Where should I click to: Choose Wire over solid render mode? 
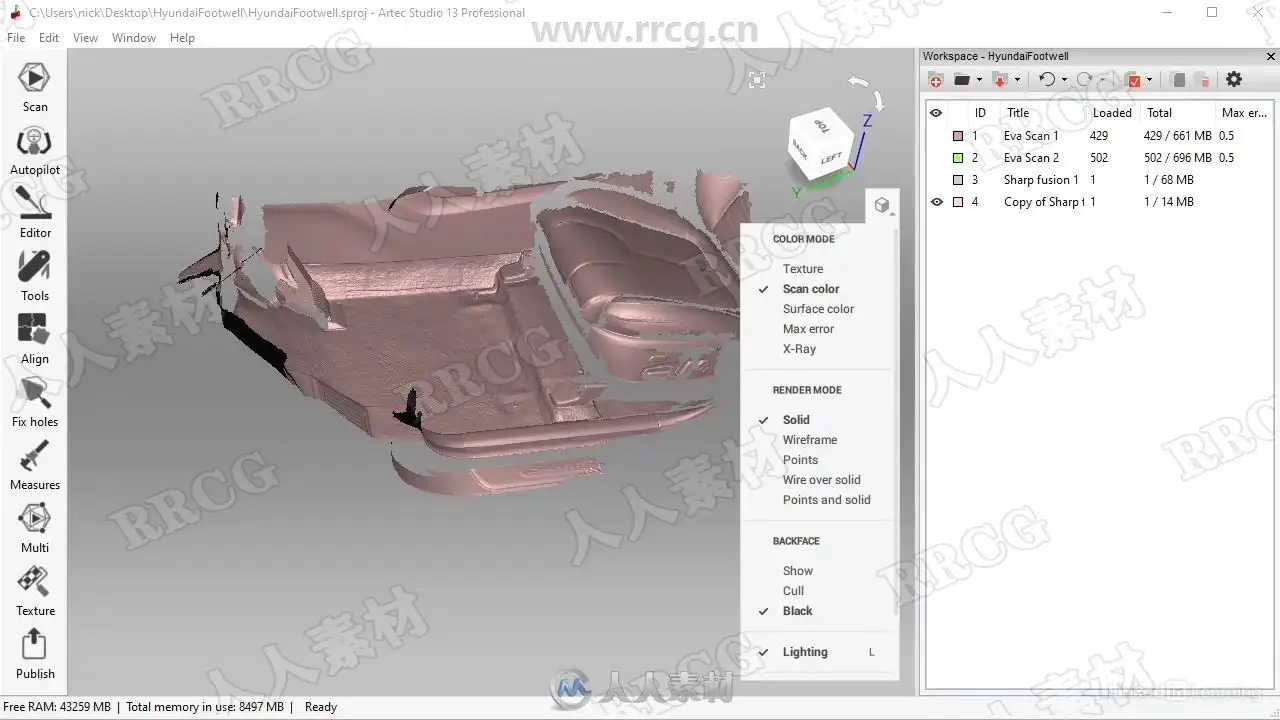(821, 480)
